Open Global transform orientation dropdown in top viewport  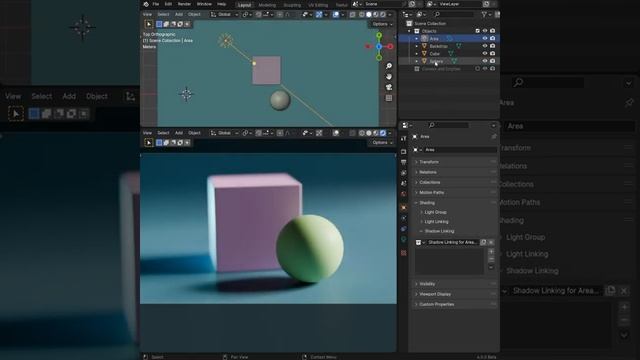pyautogui.click(x=224, y=14)
